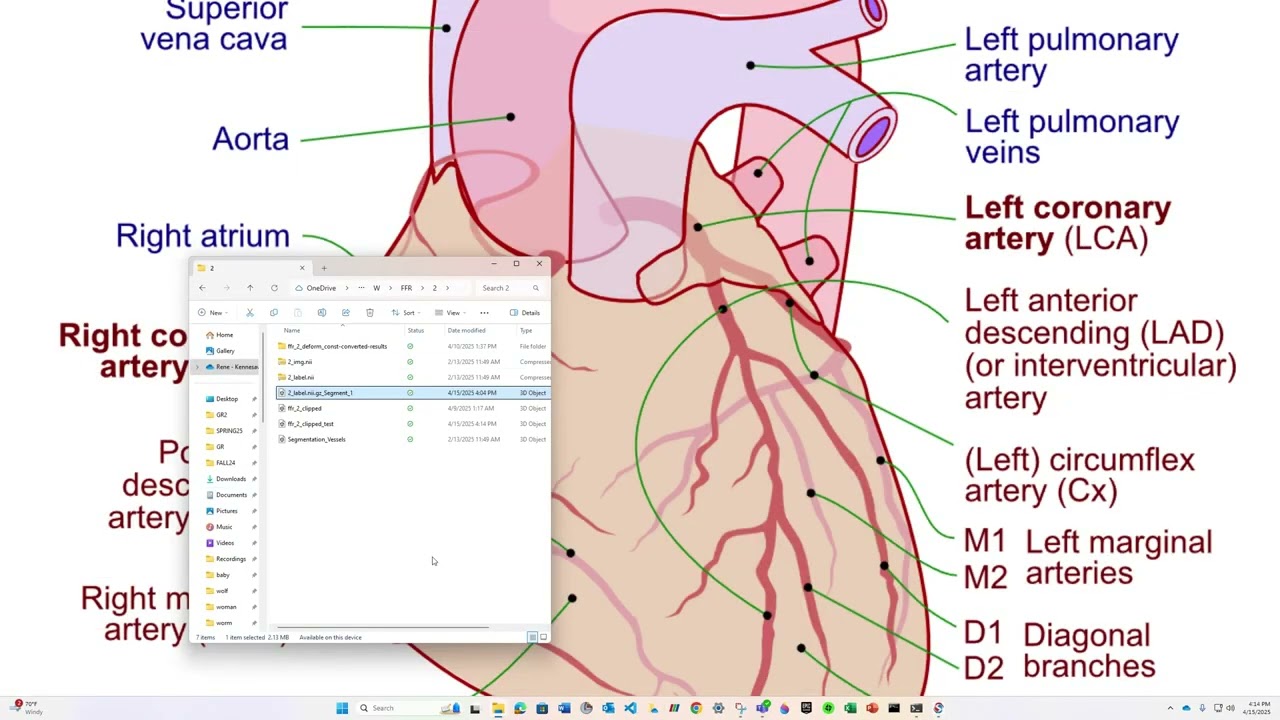The width and height of the screenshot is (1280, 720).
Task: Navigate up one folder level
Action: tap(250, 288)
